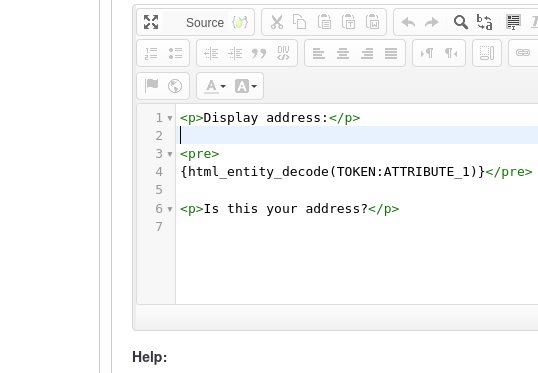
Task: Click the closing pre tag on line 4
Action: click(x=509, y=172)
